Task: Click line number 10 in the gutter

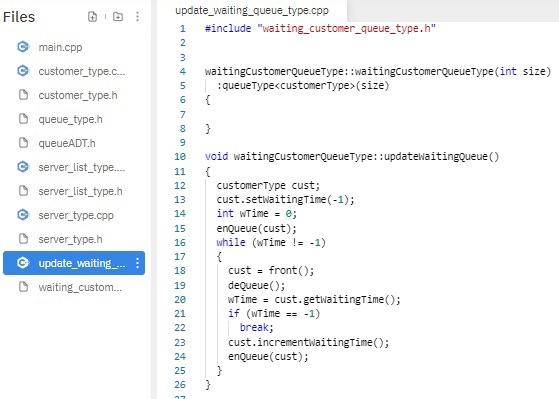Action: [x=180, y=157]
